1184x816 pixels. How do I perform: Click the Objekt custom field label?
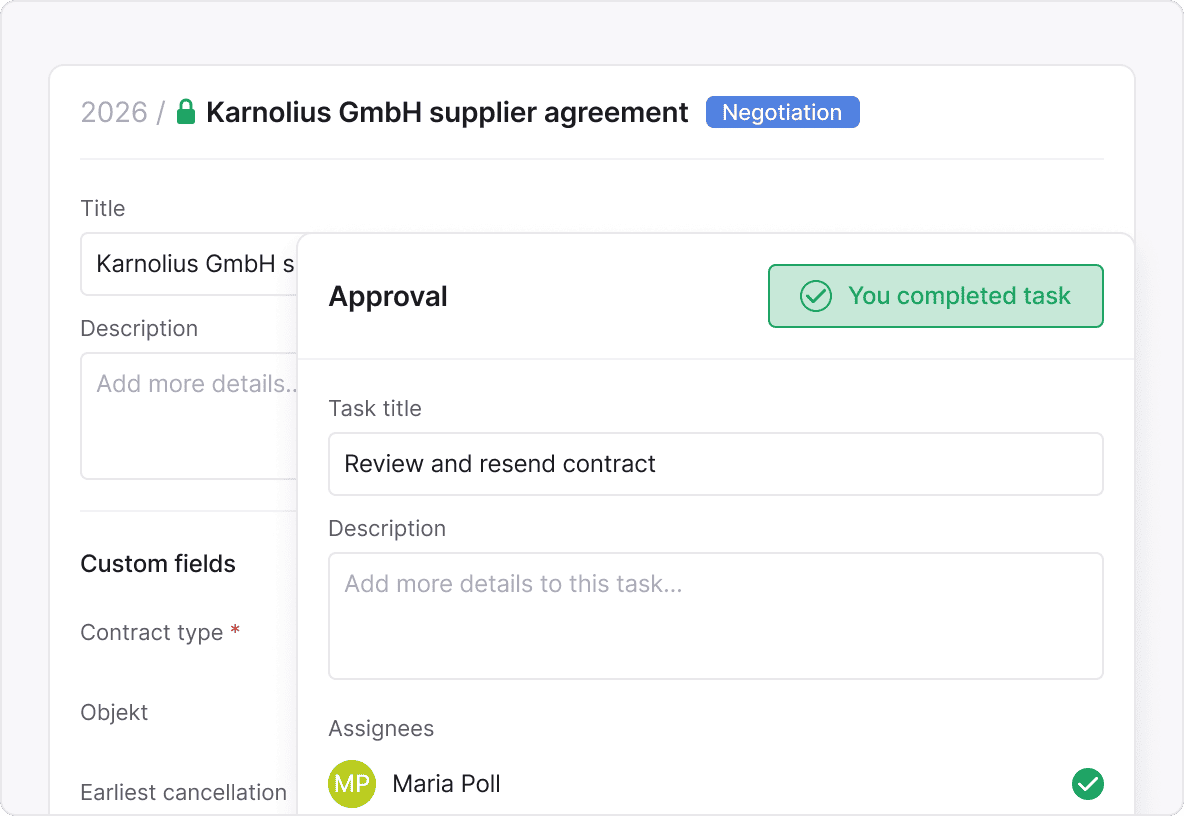(114, 712)
